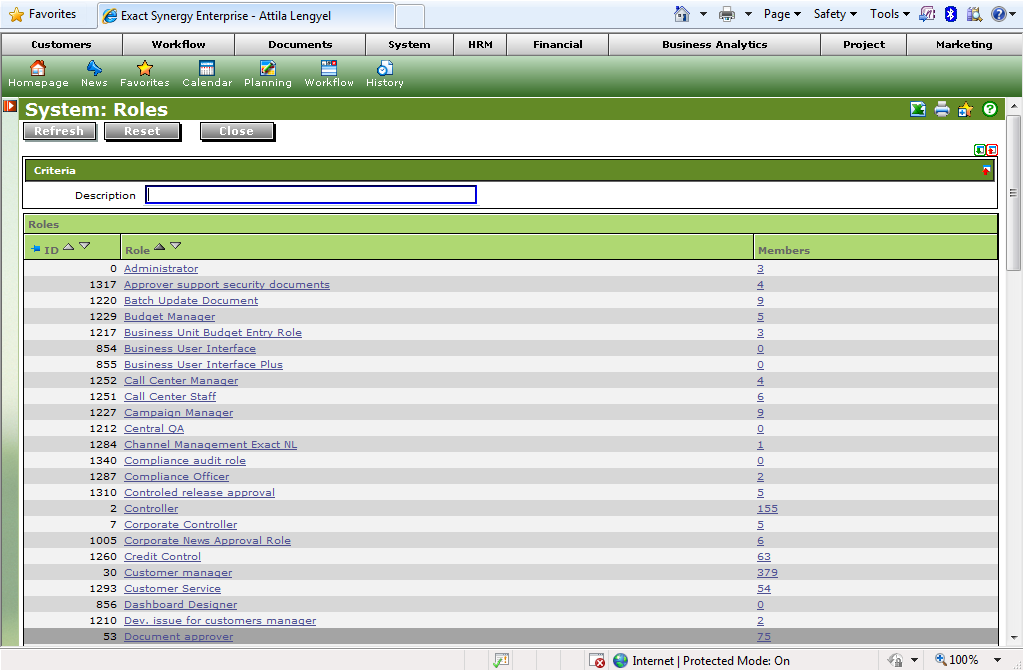
Task: Click the blocked pop-up icon in status bar
Action: 596,661
